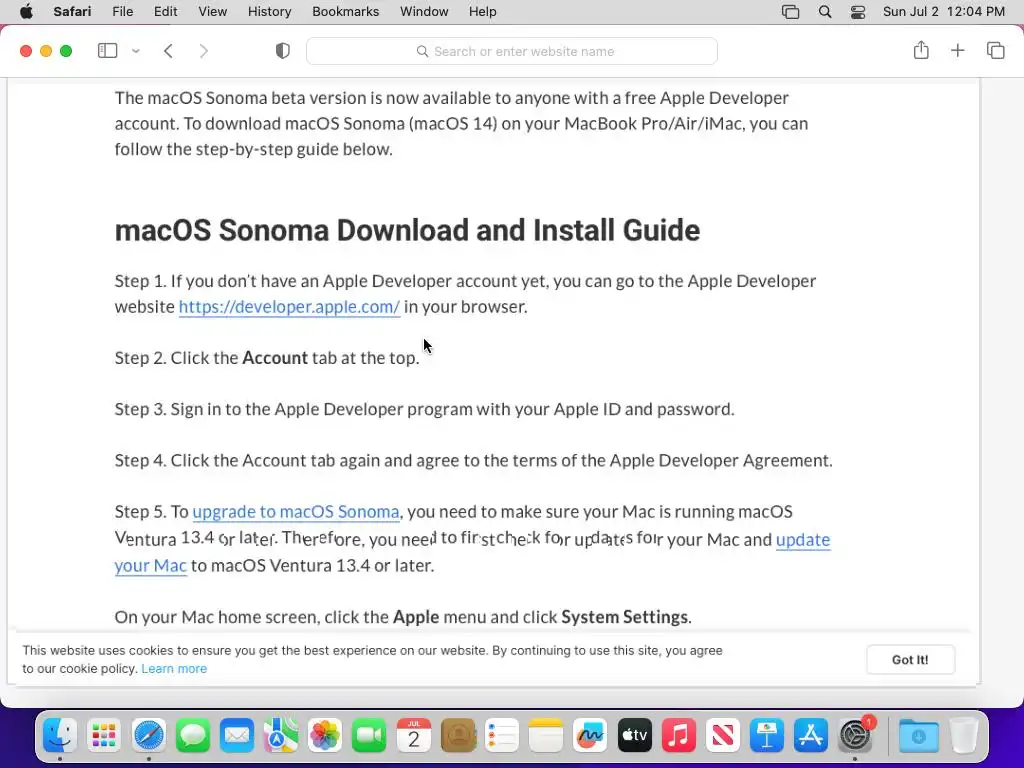Show tab overview in Safari
The height and width of the screenshot is (768, 1024).
[x=995, y=50]
